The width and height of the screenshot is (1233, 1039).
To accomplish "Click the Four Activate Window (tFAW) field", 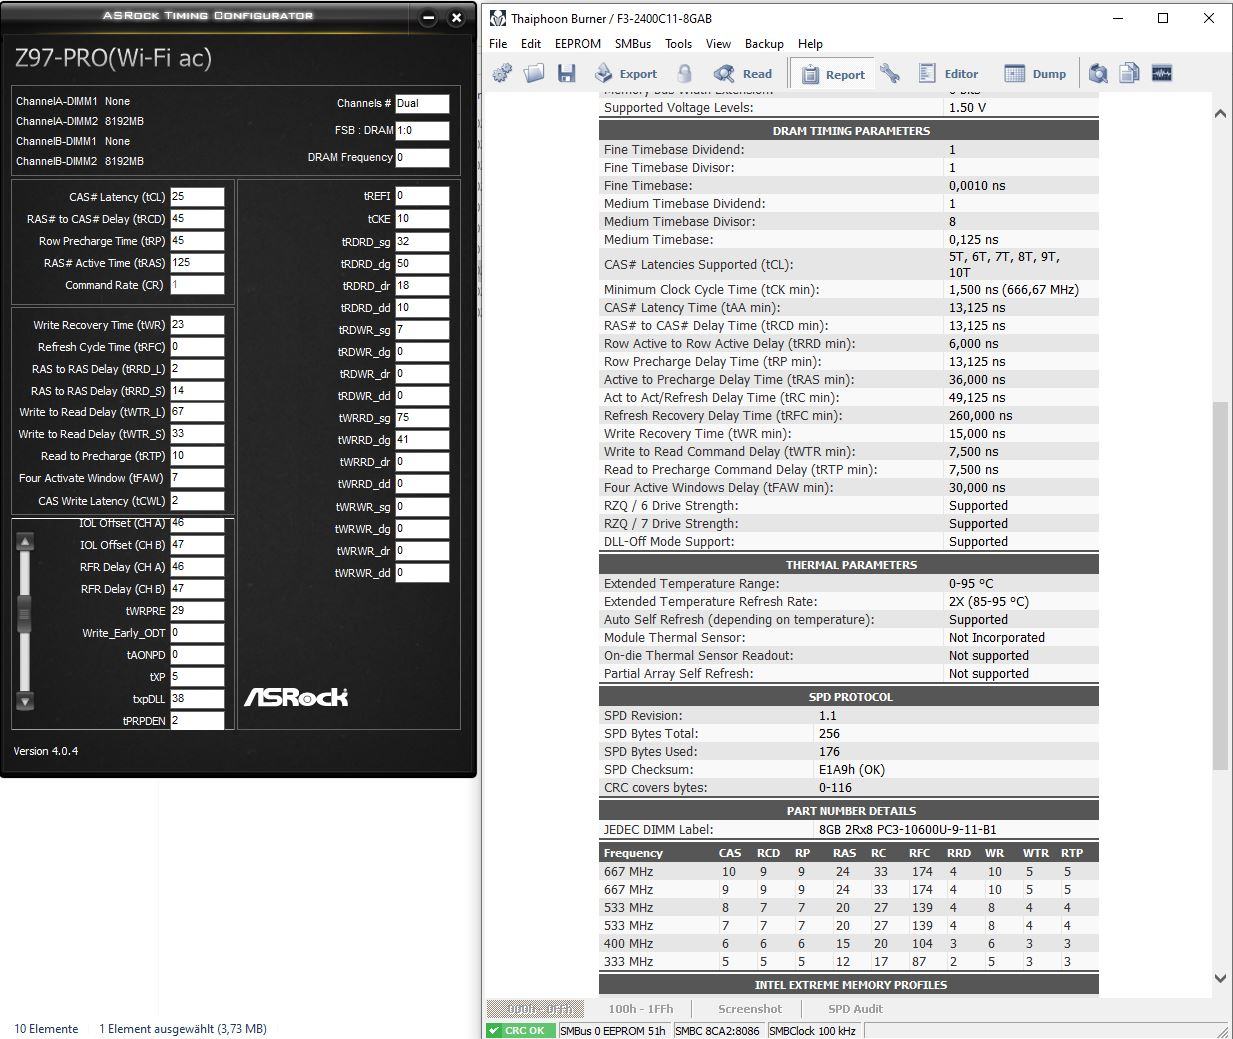I will point(197,478).
